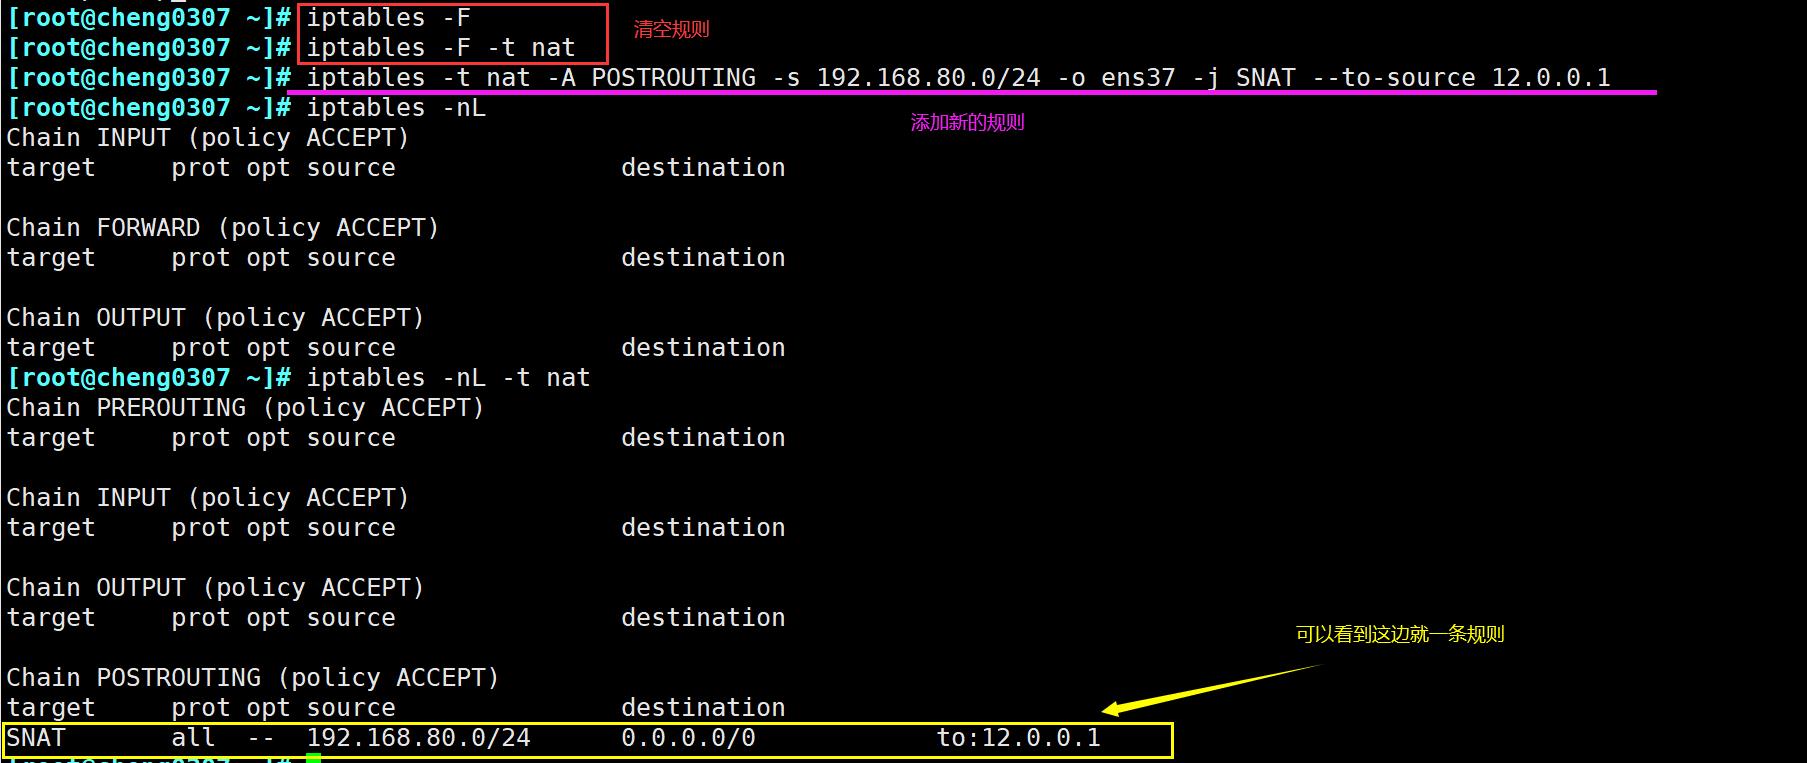Click the 'iptables -nL' command without -t nat
This screenshot has height=763, width=1807.
(x=396, y=108)
